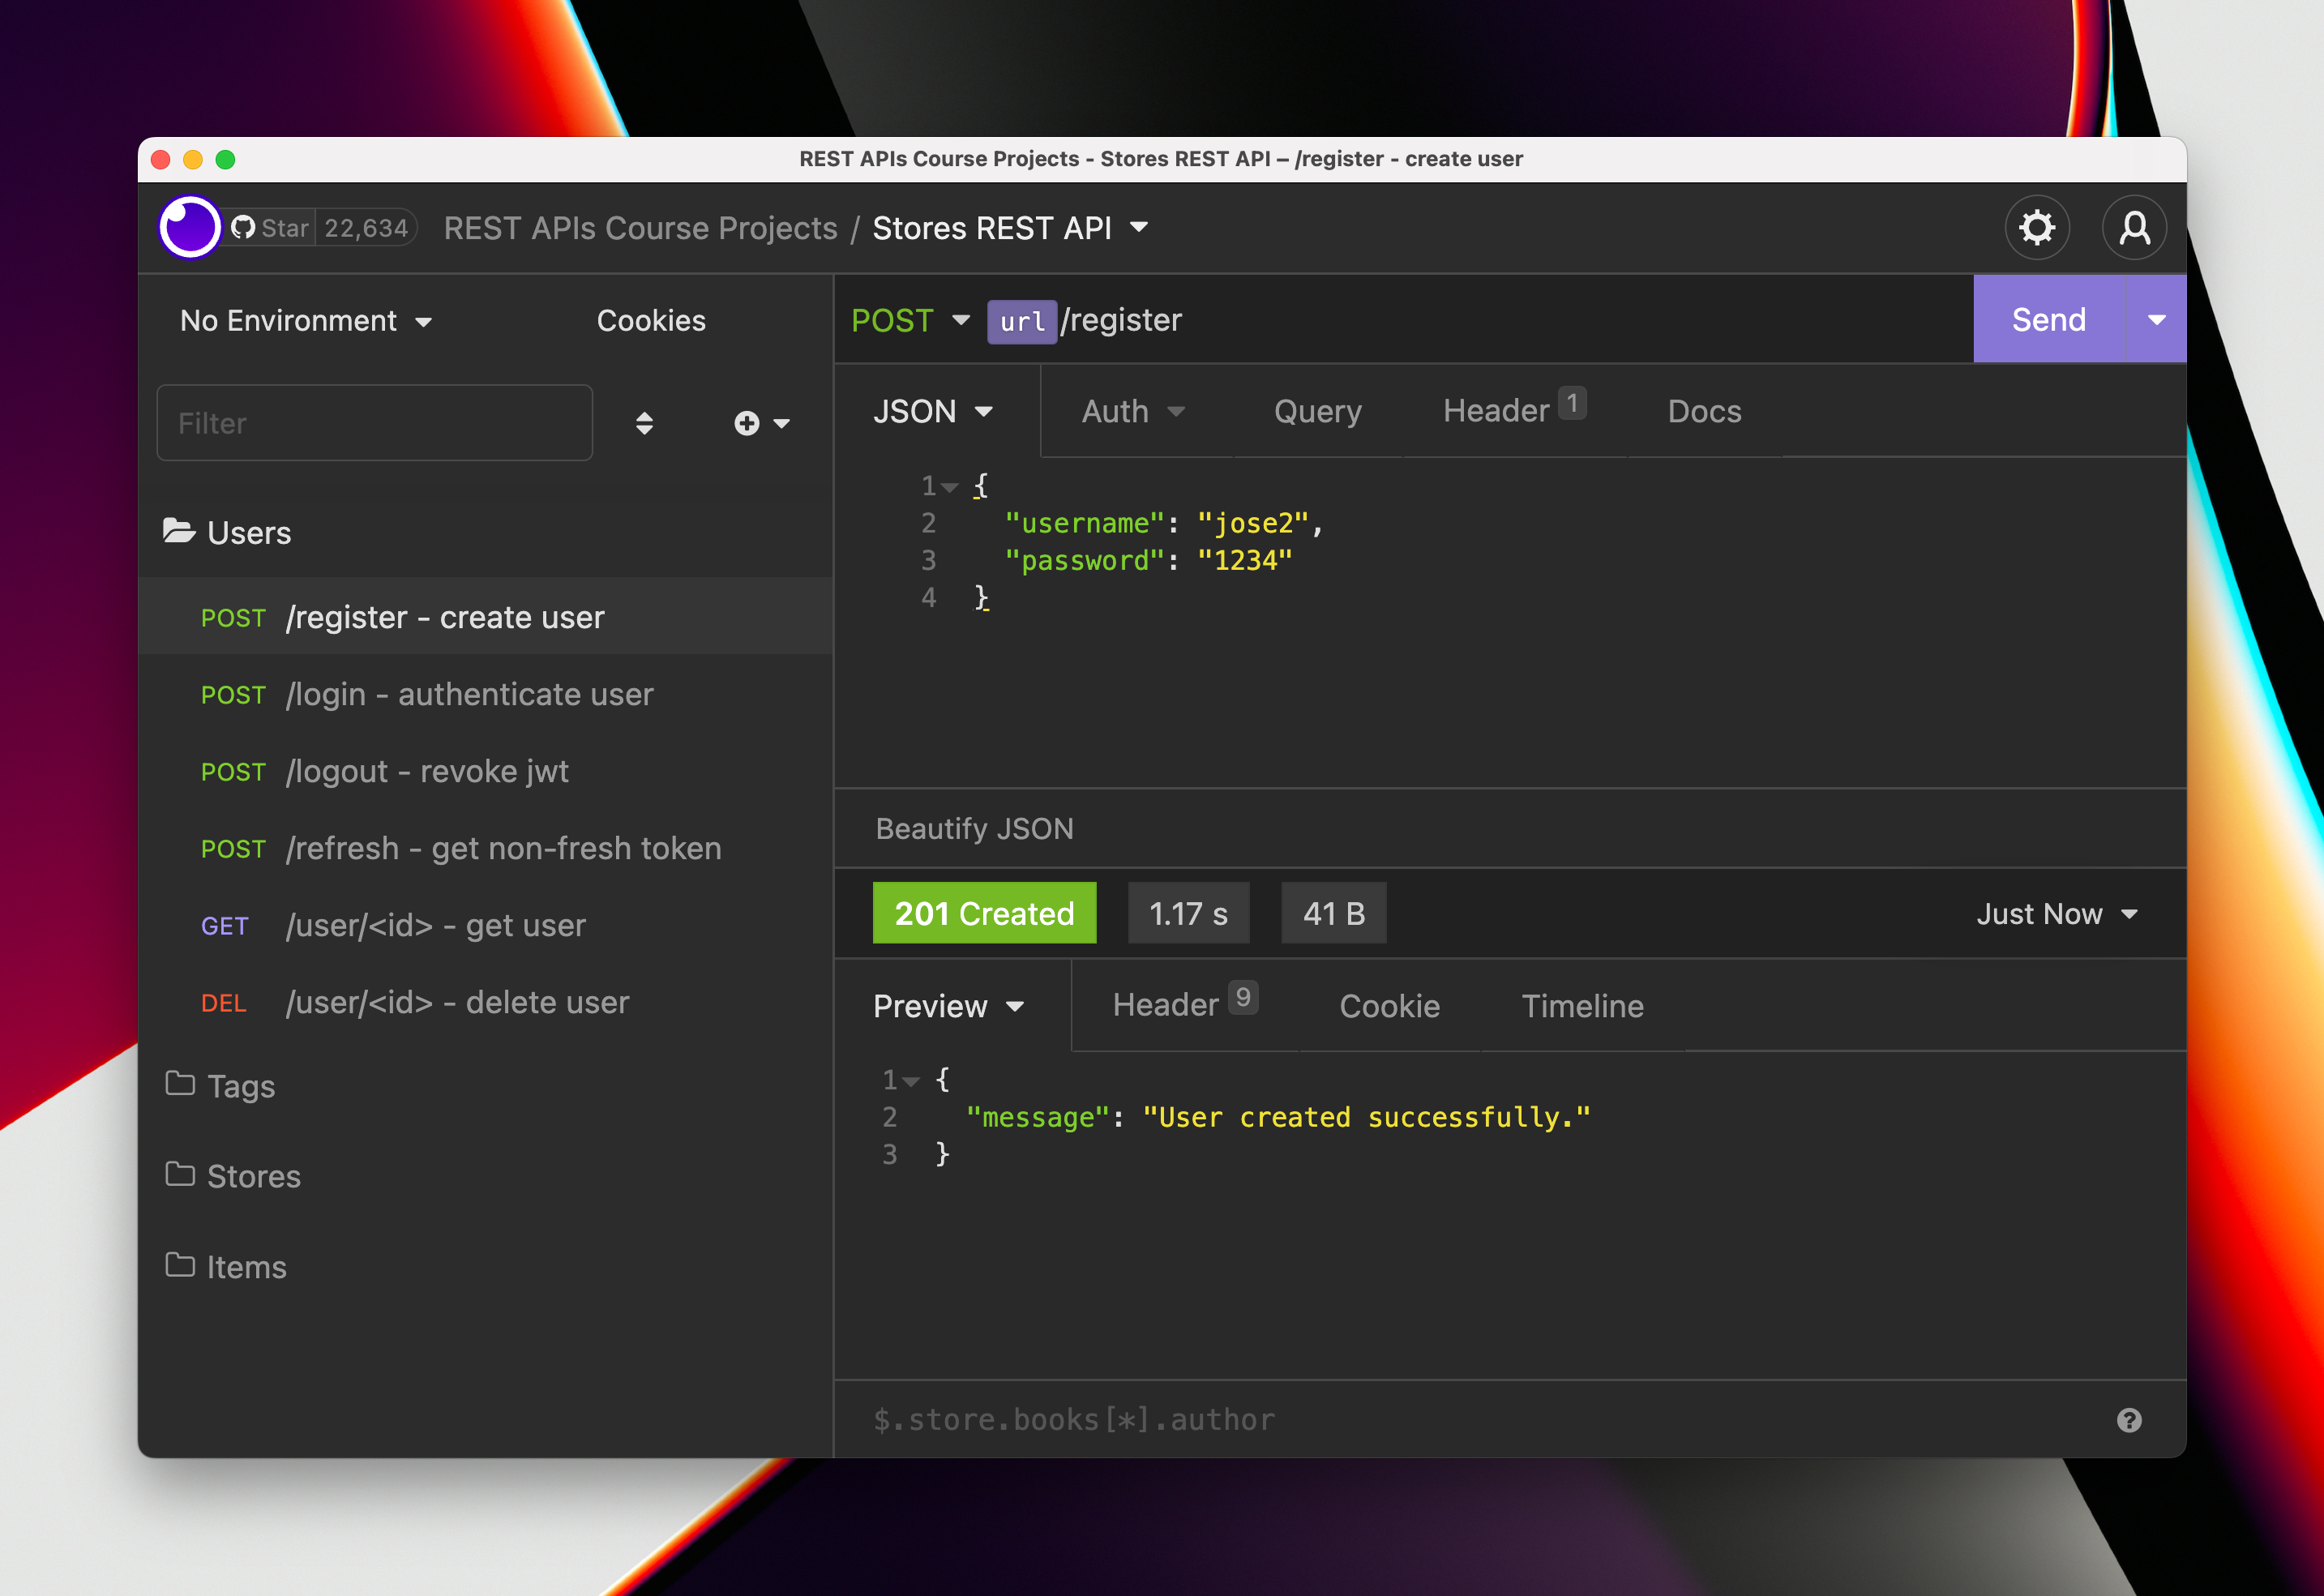Click REST APIs Course Projects breadcrumb
Viewport: 2324px width, 1596px height.
[x=641, y=228]
